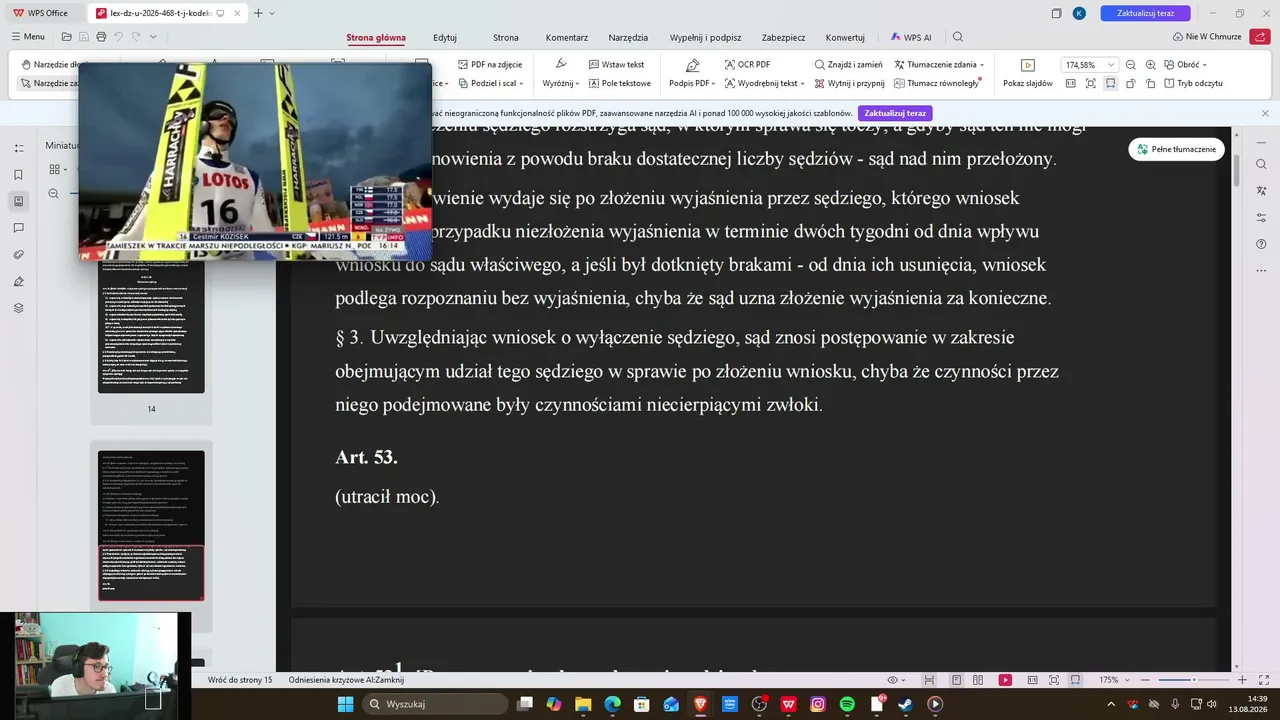Activate Pełne tłumaczenie full translation pill
1280x720 pixels.
tap(1176, 149)
